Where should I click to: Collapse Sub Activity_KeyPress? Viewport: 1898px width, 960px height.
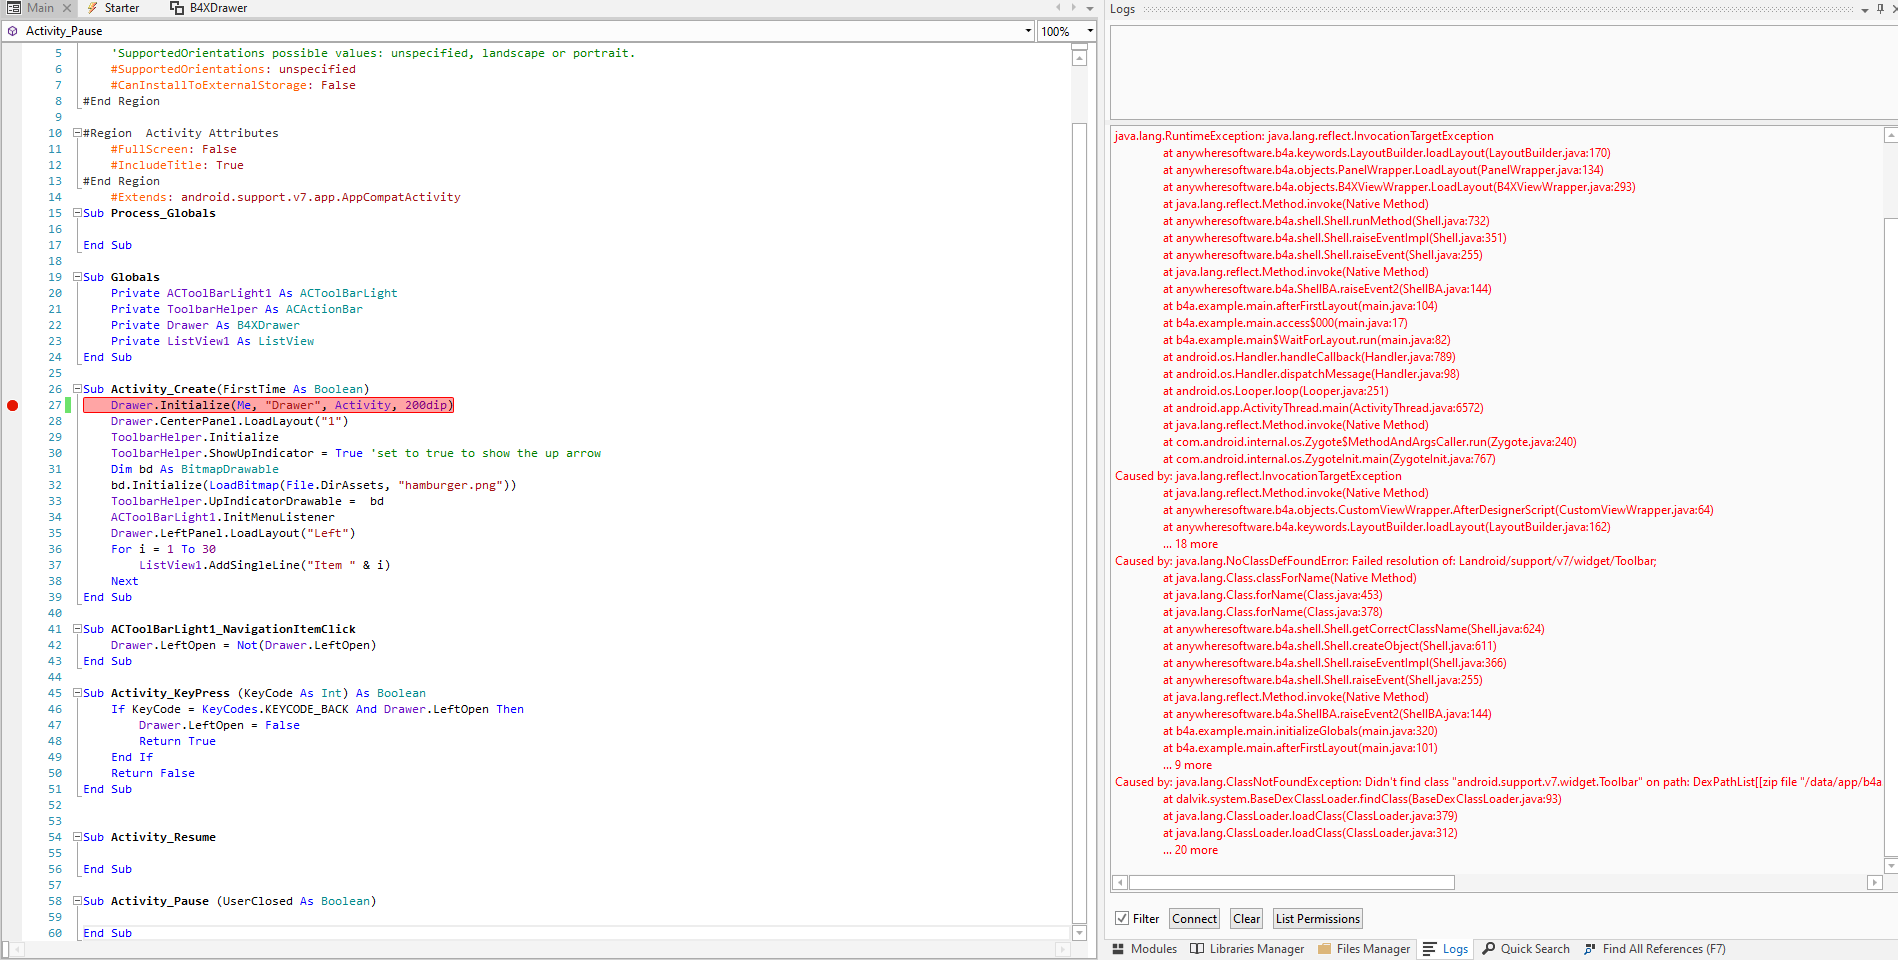(x=77, y=693)
